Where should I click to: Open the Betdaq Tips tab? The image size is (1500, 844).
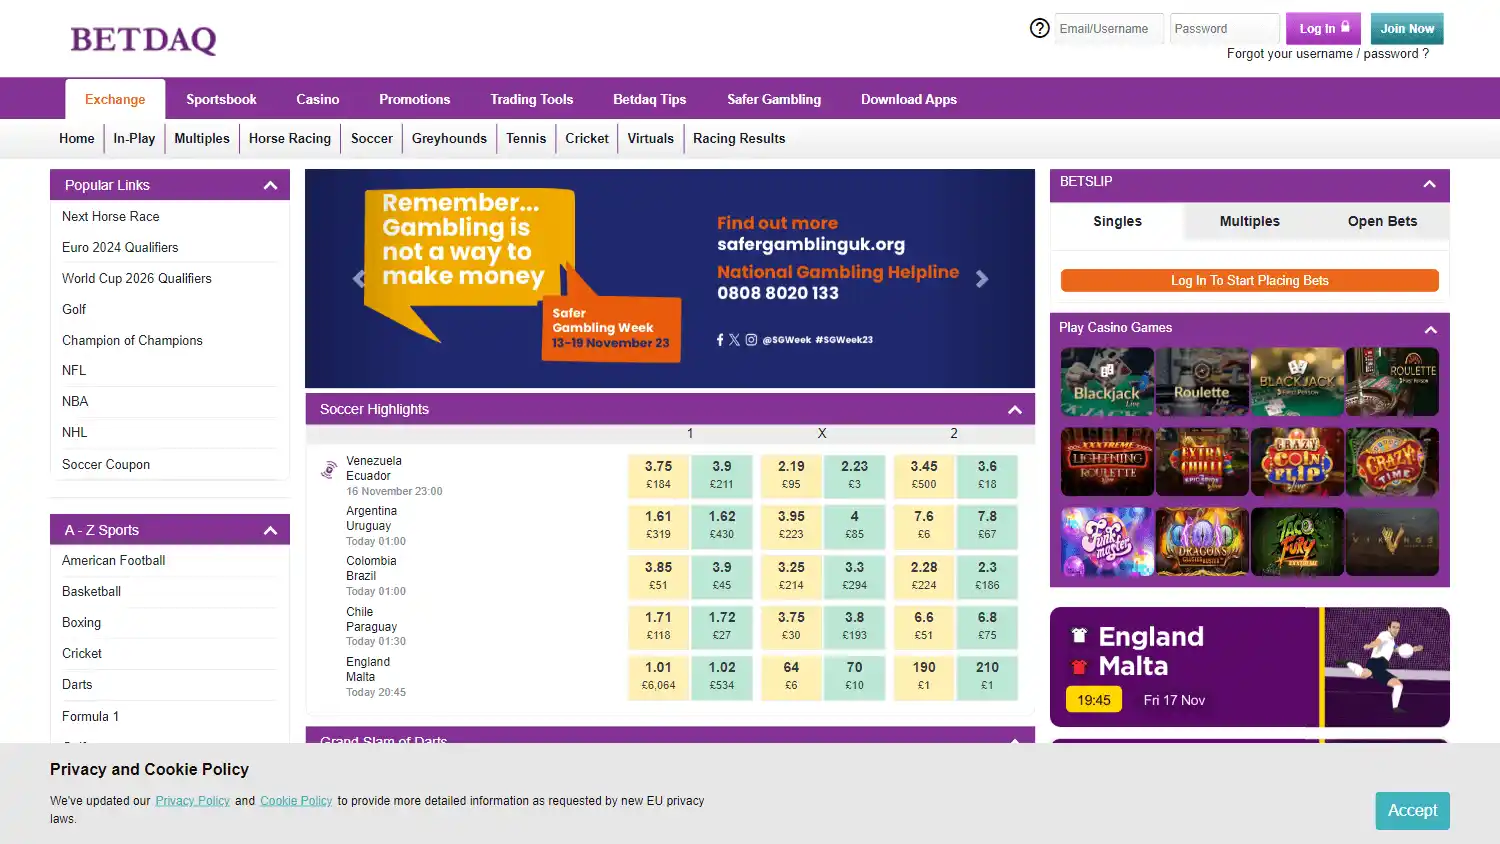[649, 99]
